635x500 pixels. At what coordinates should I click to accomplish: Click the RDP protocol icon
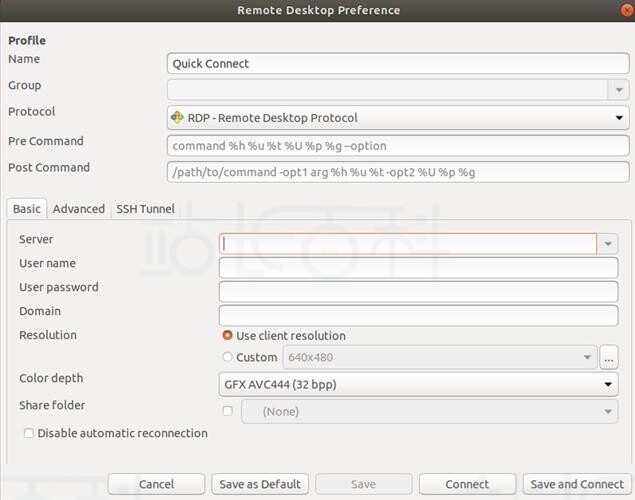pyautogui.click(x=177, y=118)
